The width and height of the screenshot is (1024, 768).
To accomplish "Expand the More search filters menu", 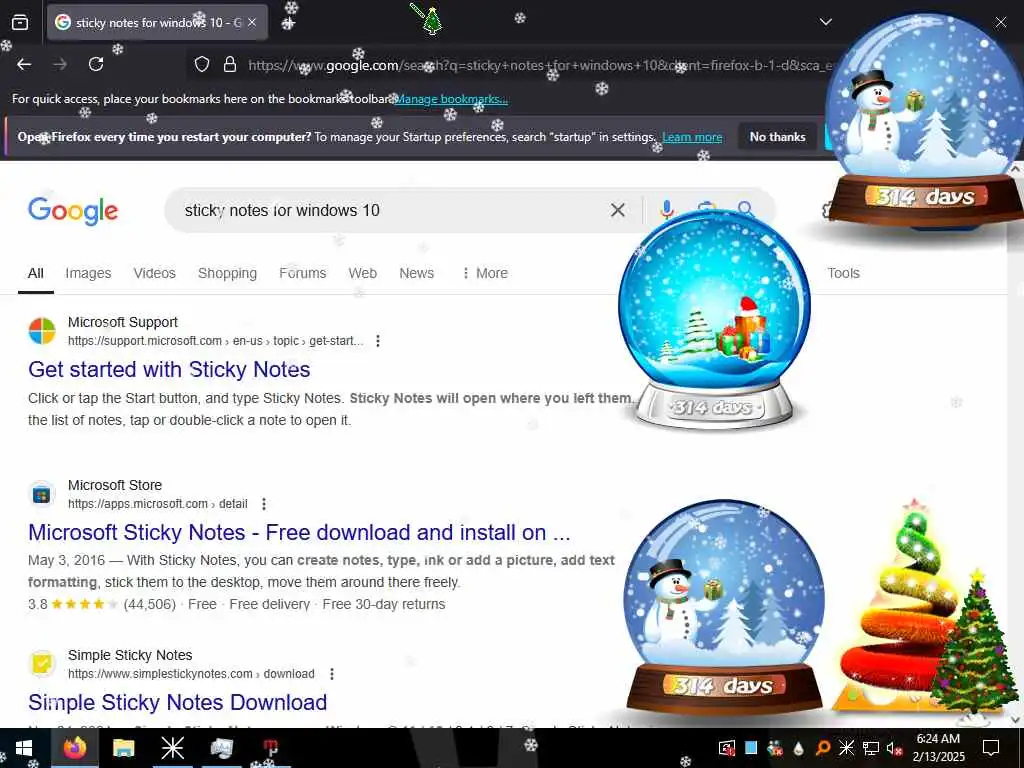I will (x=485, y=273).
